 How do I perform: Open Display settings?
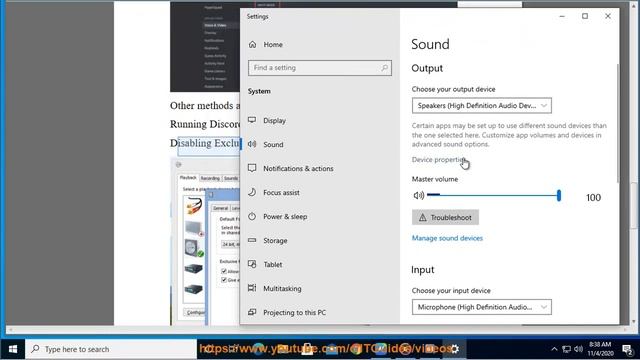pos(267,120)
